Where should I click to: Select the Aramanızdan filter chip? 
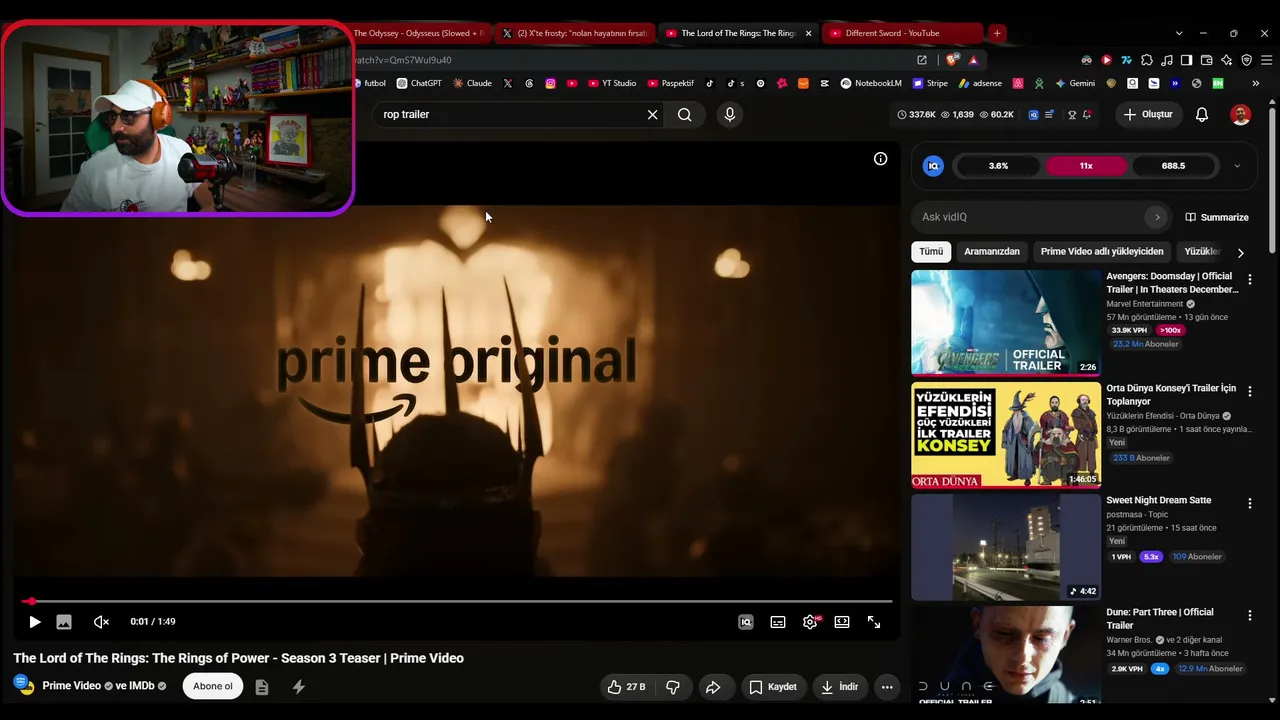click(992, 252)
